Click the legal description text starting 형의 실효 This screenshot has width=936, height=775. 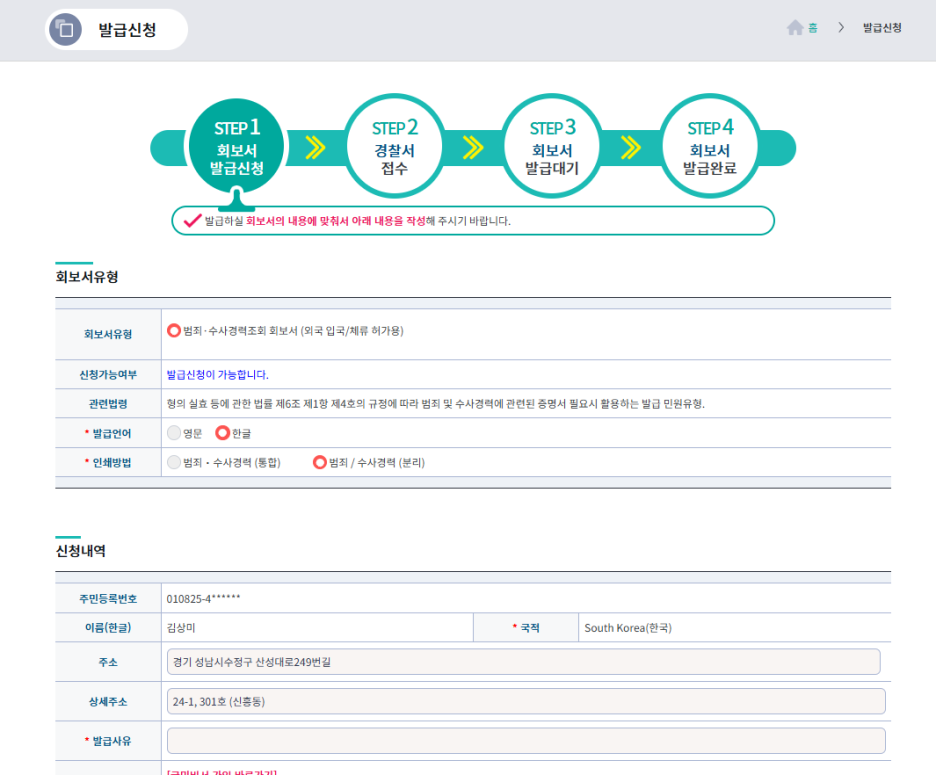pyautogui.click(x=435, y=404)
